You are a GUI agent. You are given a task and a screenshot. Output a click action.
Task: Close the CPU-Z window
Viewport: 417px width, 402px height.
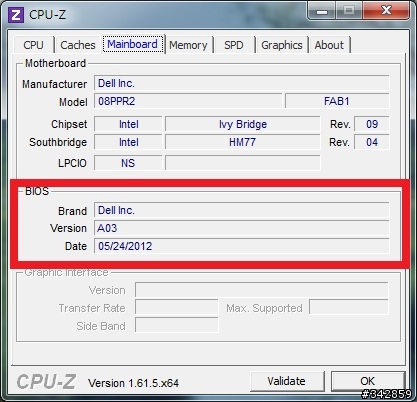click(x=386, y=11)
